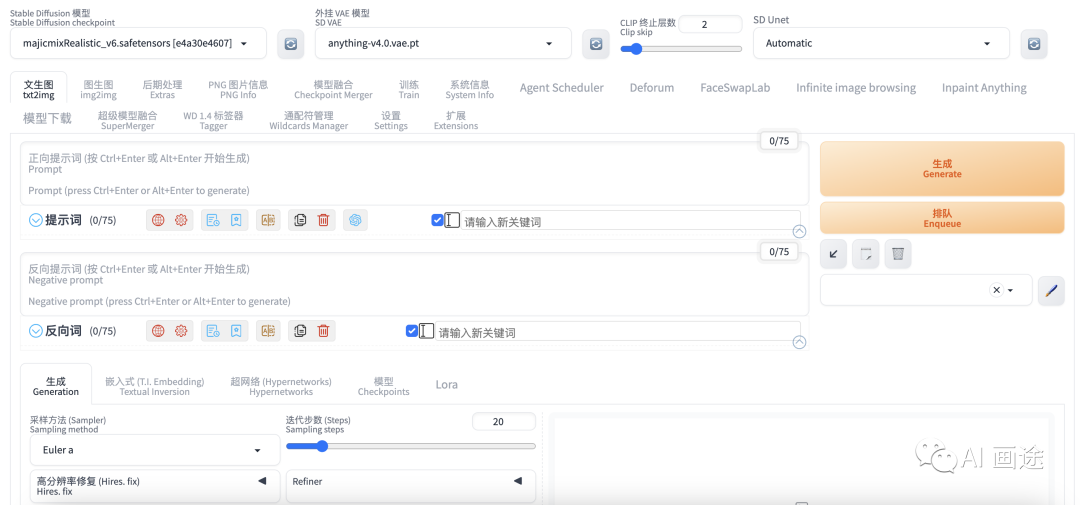Screen dimensions: 1080x505
Task: Open bookmark favorites icon in 反向词 toolbar
Action: (x=236, y=331)
